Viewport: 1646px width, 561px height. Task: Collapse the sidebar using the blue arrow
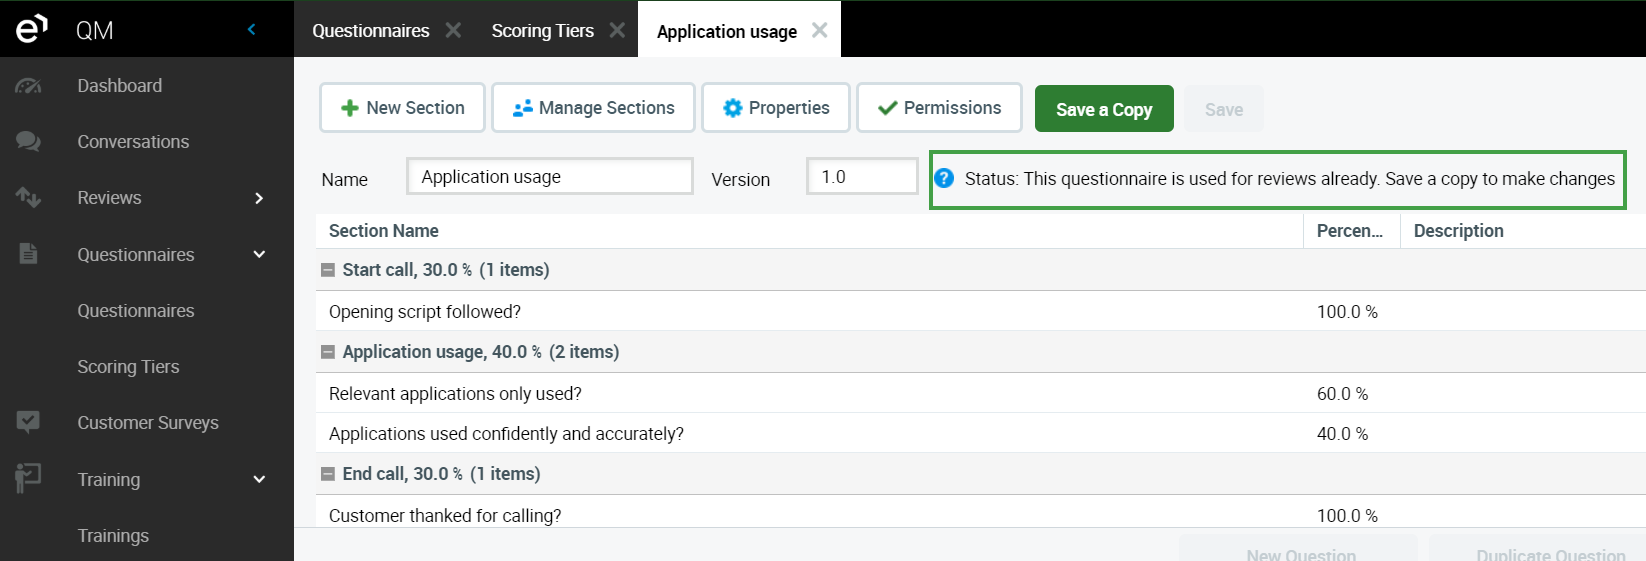[x=252, y=29]
